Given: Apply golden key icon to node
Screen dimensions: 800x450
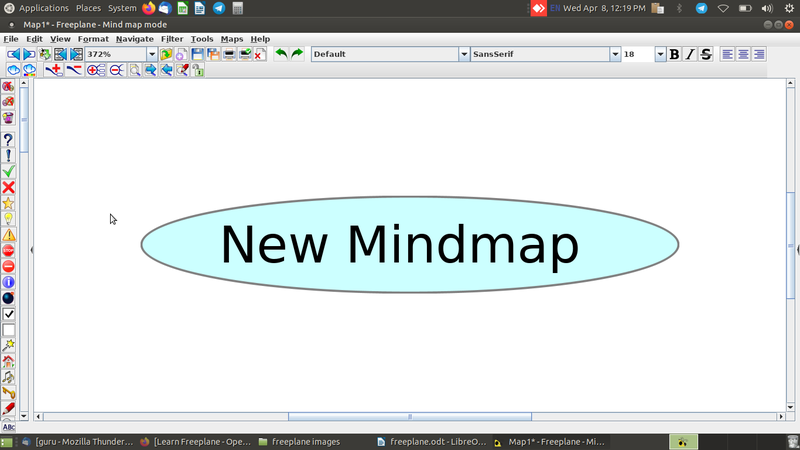Looking at the screenshot, I should tap(8, 393).
